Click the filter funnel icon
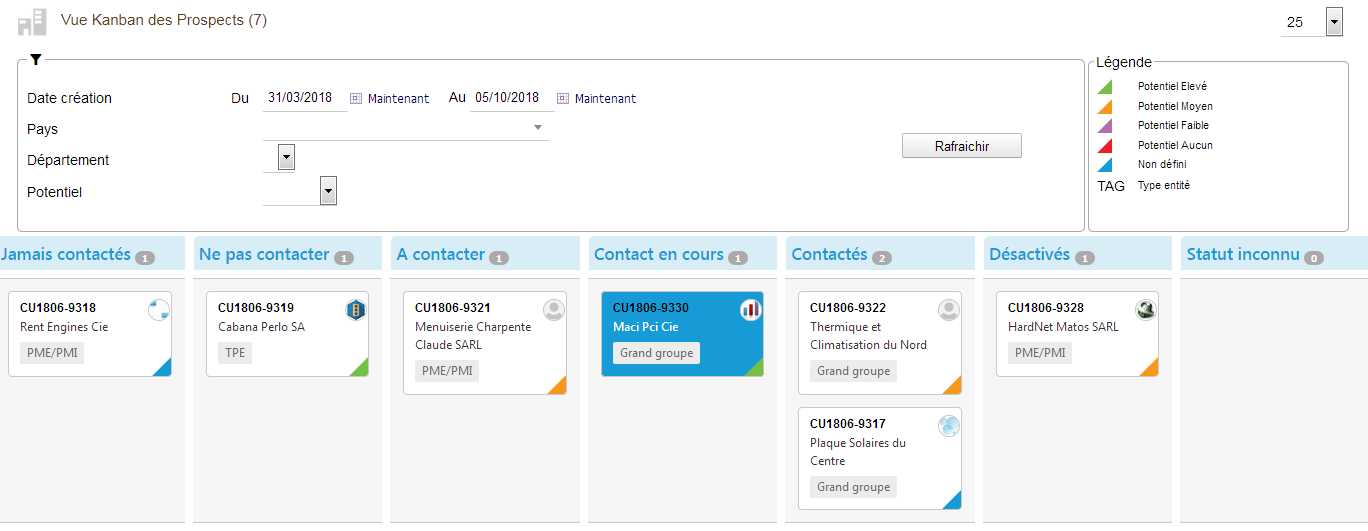1368x531 pixels. 36,60
